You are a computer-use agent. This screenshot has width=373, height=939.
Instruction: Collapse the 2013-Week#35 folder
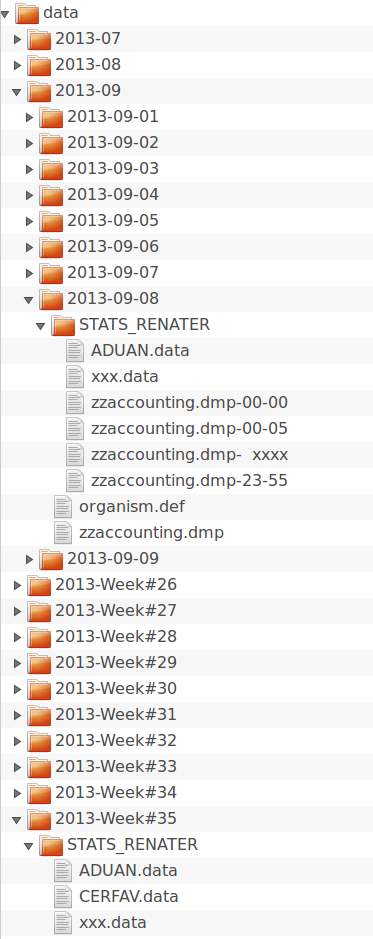click(x=17, y=819)
